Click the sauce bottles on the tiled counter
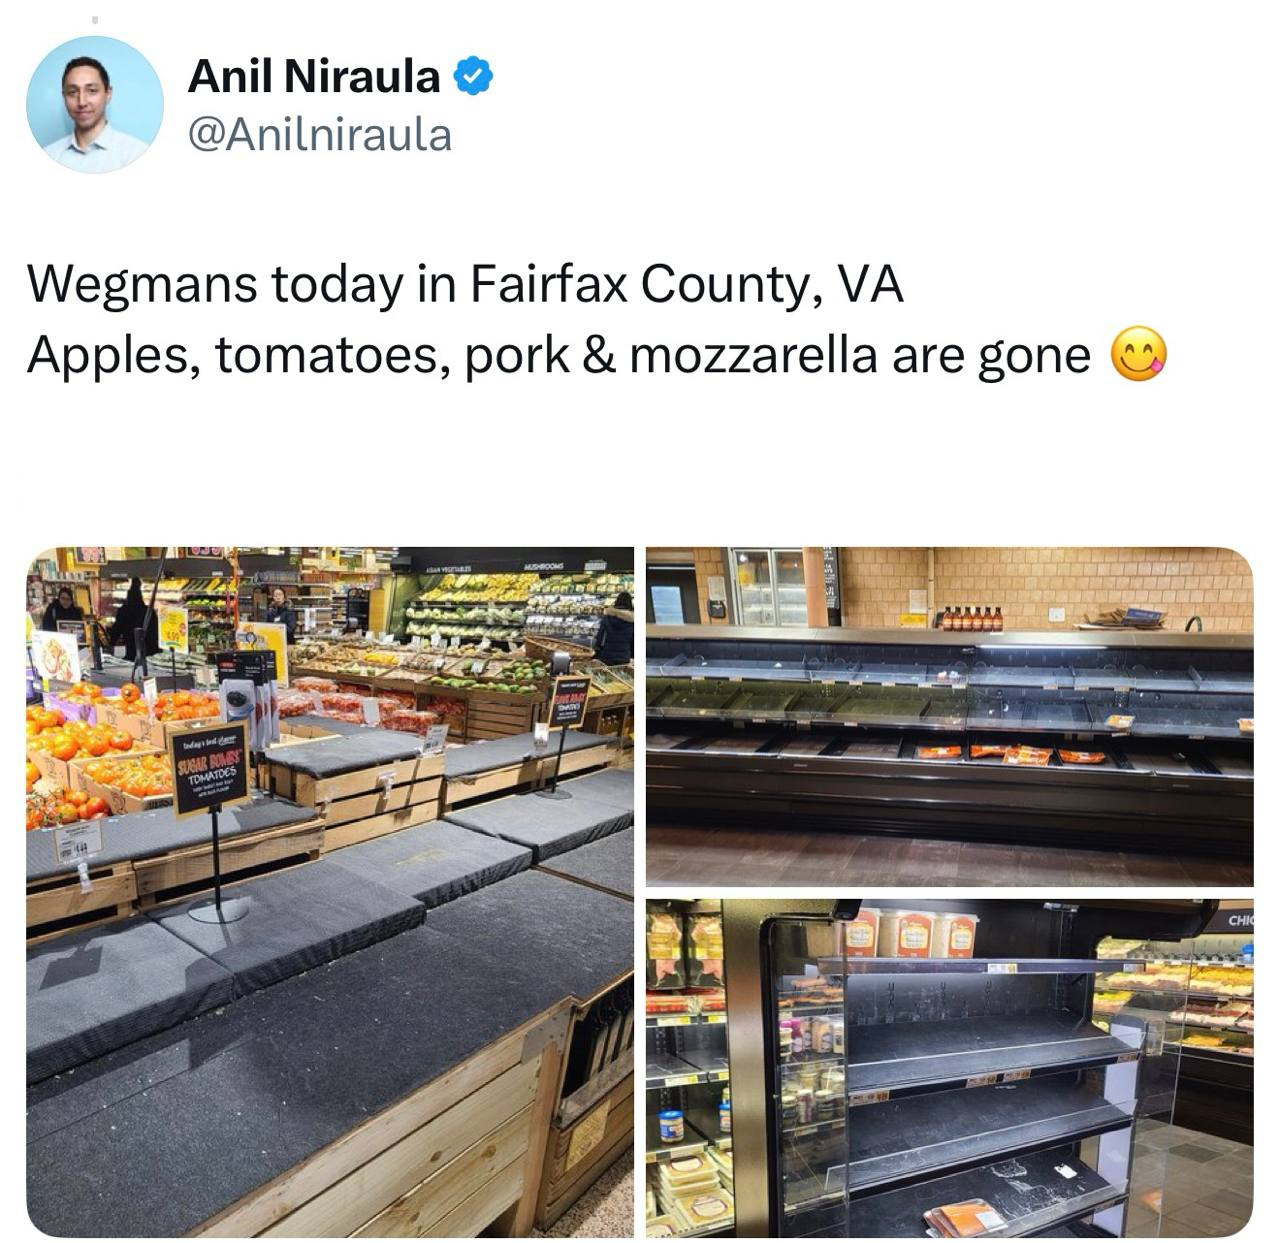This screenshot has width=1280, height=1243. 972,618
